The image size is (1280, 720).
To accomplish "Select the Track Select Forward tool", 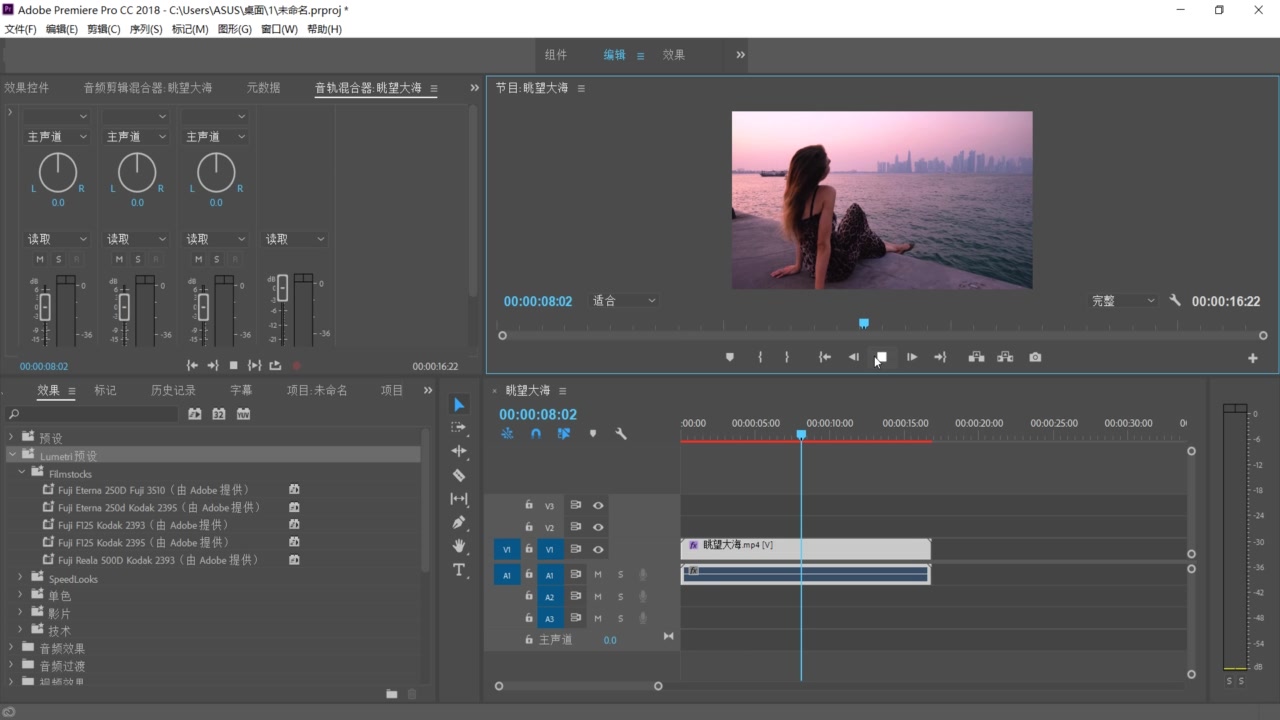I will click(459, 427).
